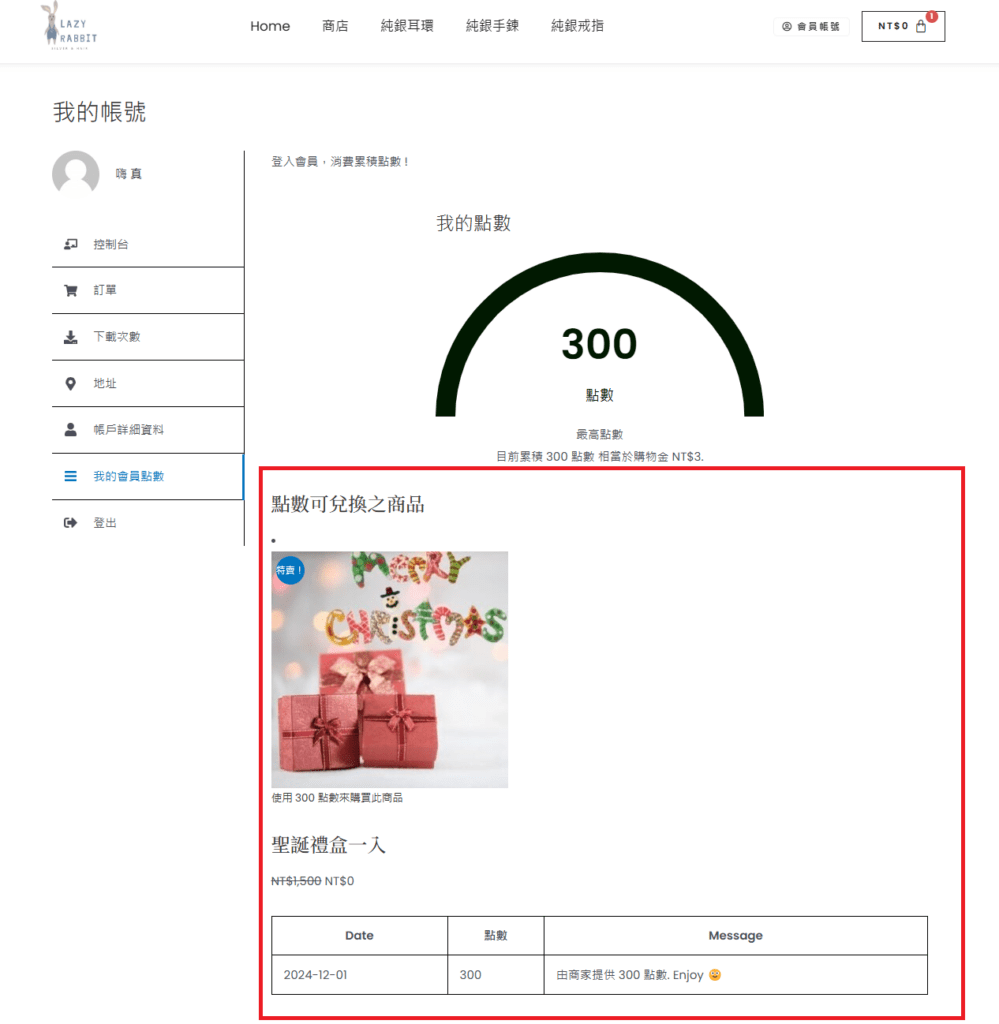Click the 300 points gauge
This screenshot has height=1024, width=999.
(x=599, y=345)
